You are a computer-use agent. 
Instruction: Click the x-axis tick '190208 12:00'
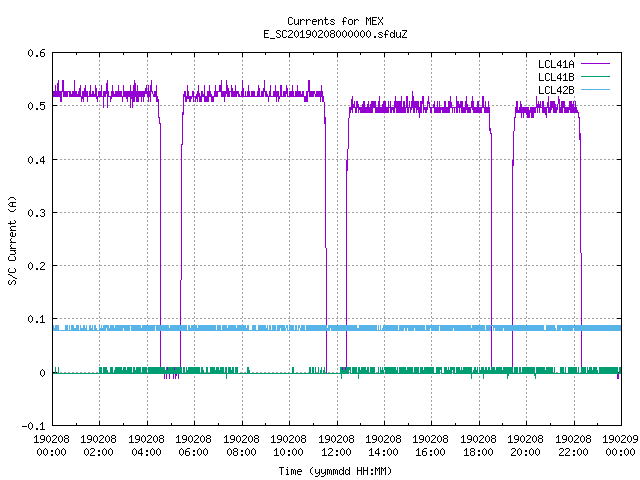336,446
